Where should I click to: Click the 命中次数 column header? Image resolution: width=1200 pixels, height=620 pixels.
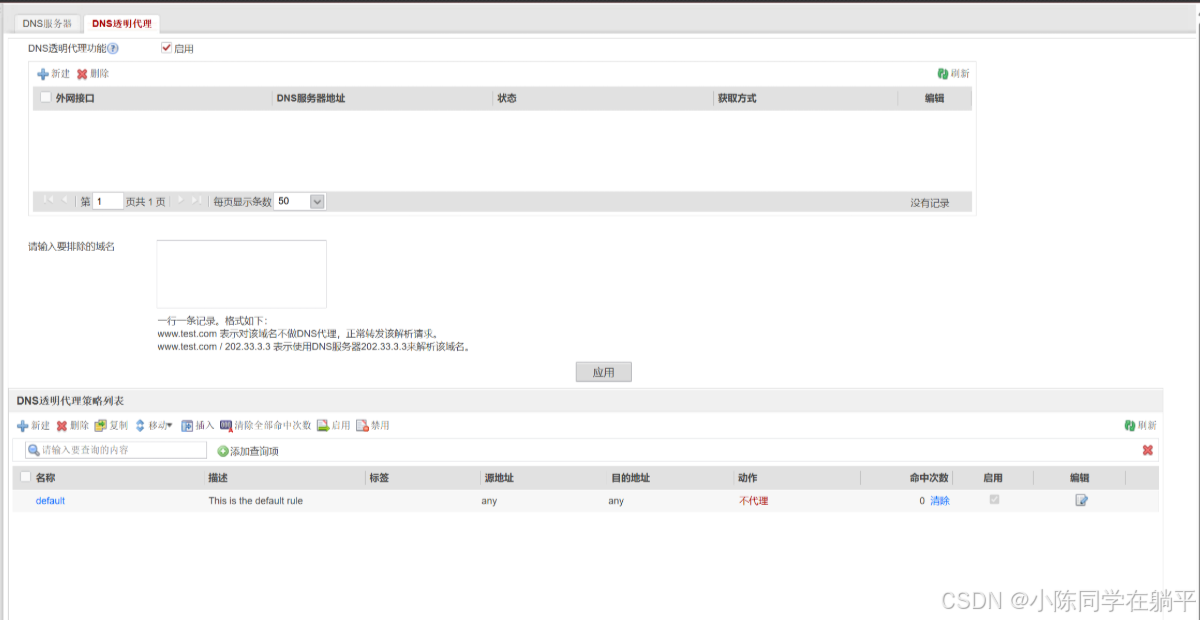point(929,478)
